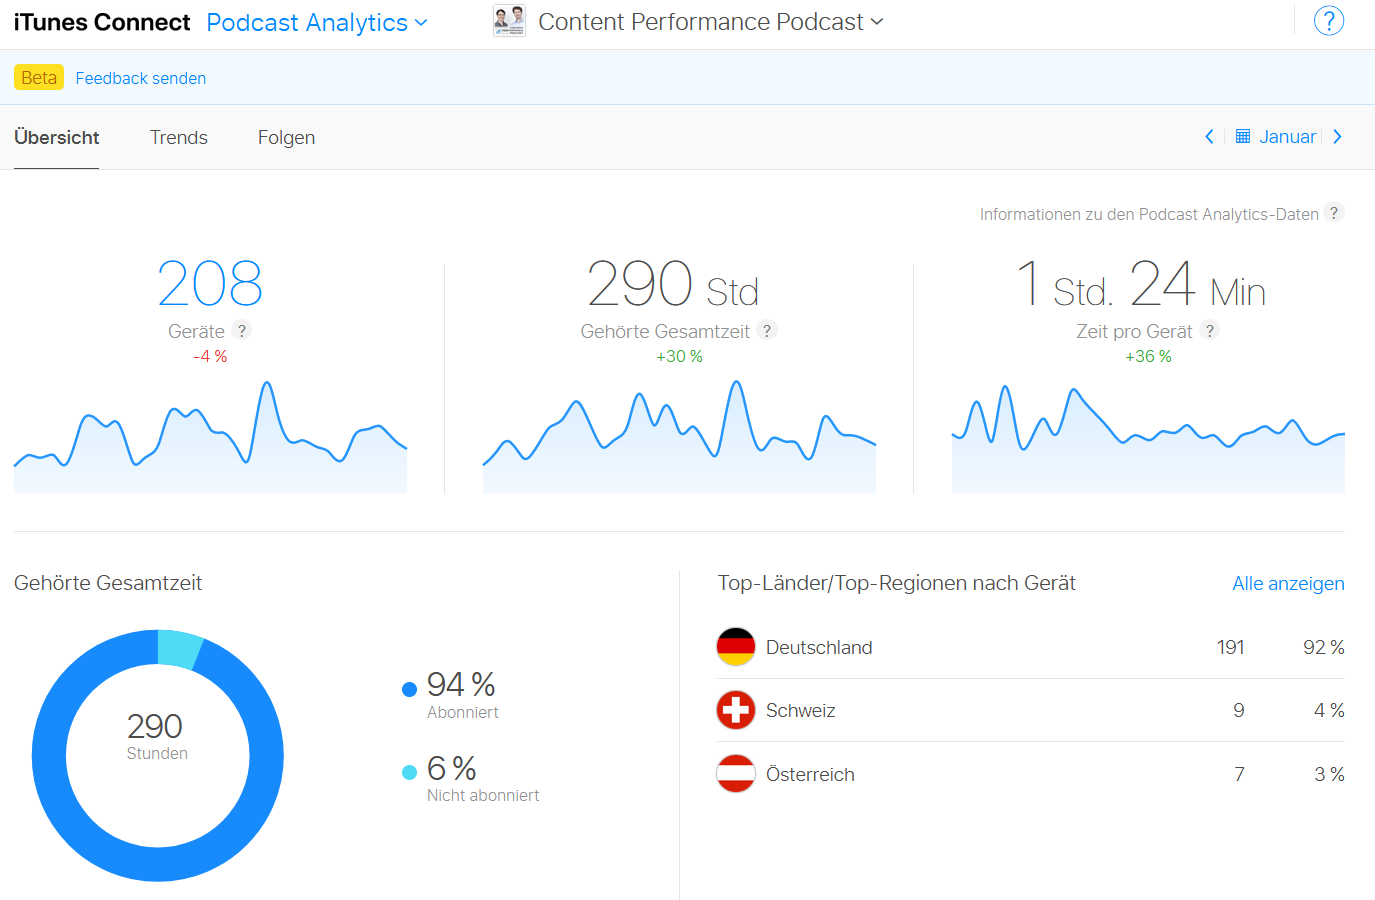Click the Schweiz 4 % value
This screenshot has height=900, width=1375.
pyautogui.click(x=1328, y=710)
